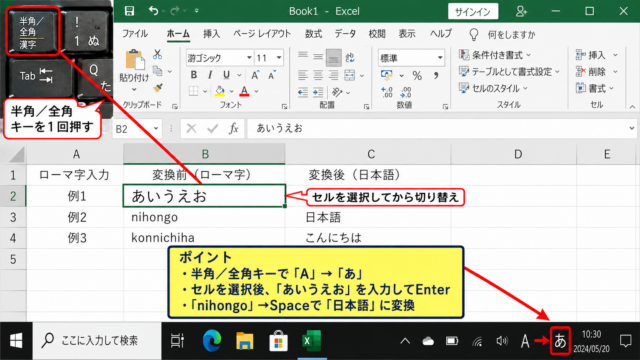Viewport: 640px width, 360px height.
Task: Click the increase indent icon
Action: 318,92
